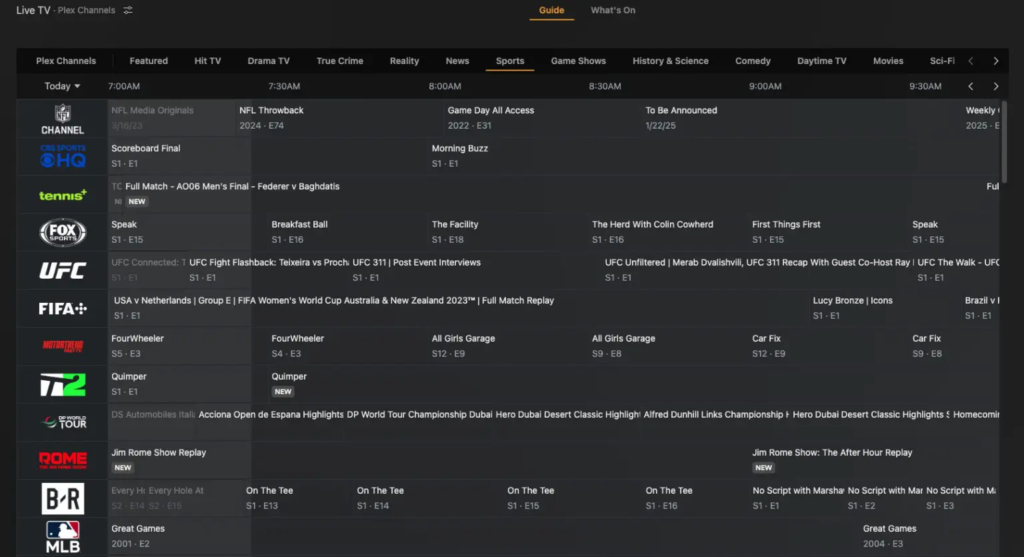Select the Fox Sports channel logo
The image size is (1024, 557).
pos(63,232)
